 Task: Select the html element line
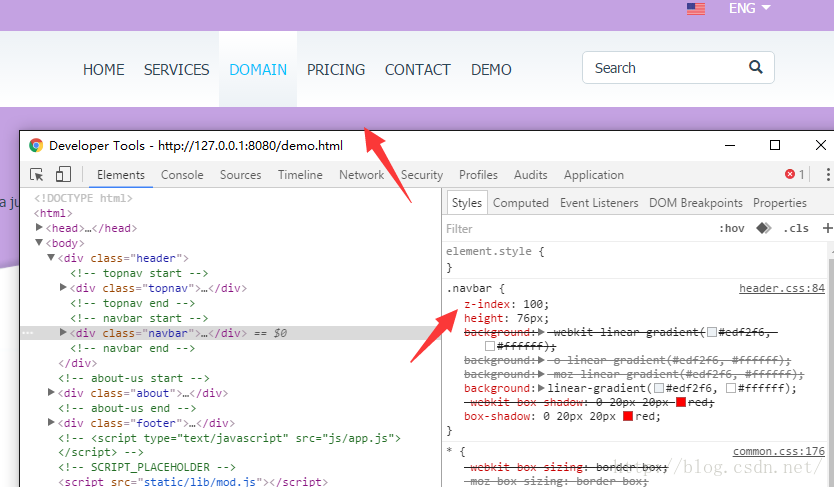(x=53, y=213)
